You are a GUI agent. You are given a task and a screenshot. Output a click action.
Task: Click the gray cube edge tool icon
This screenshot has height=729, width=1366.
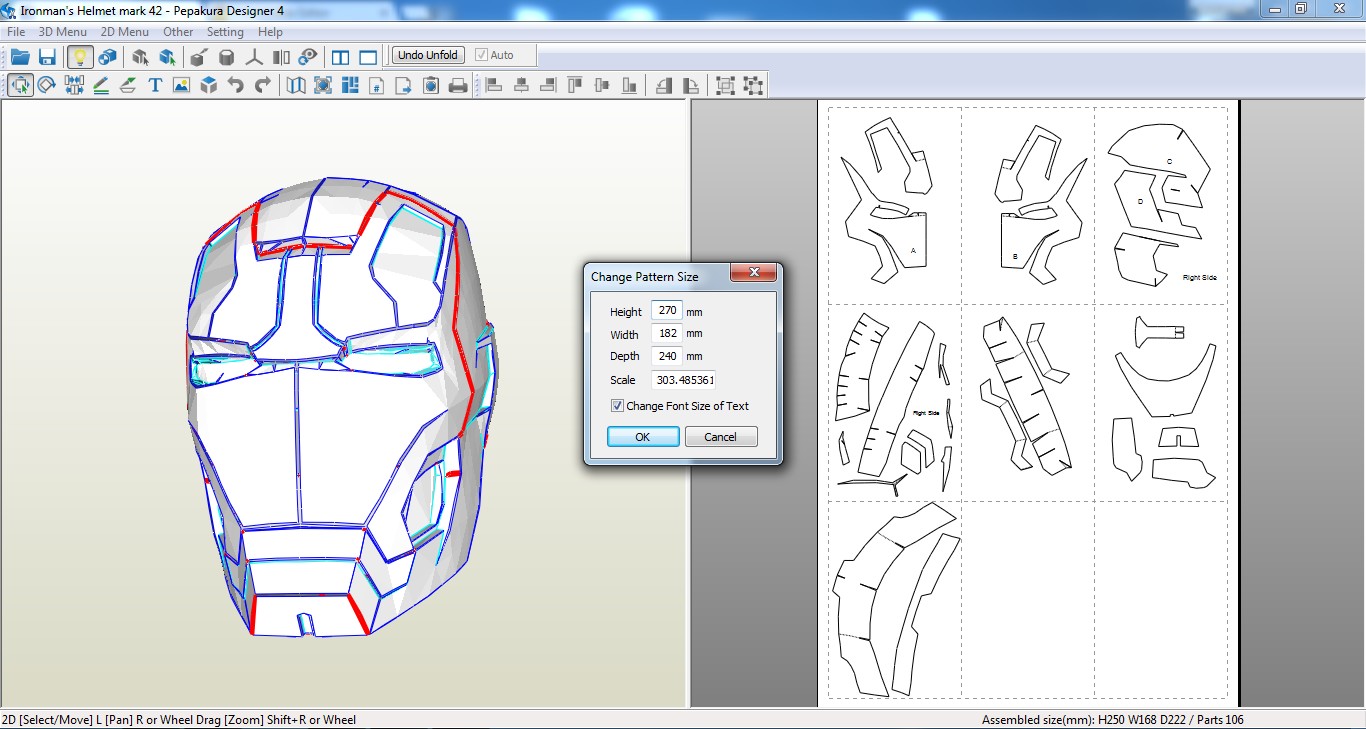click(199, 56)
